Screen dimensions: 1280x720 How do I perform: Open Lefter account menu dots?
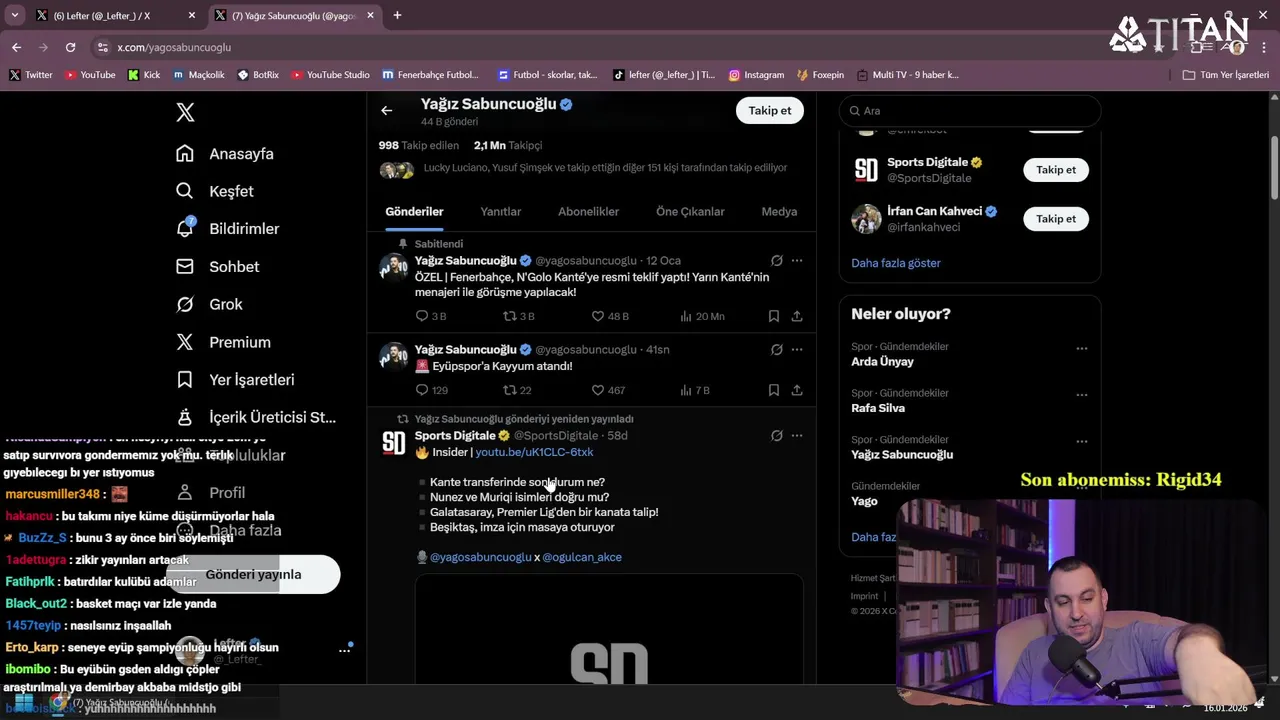pos(345,650)
